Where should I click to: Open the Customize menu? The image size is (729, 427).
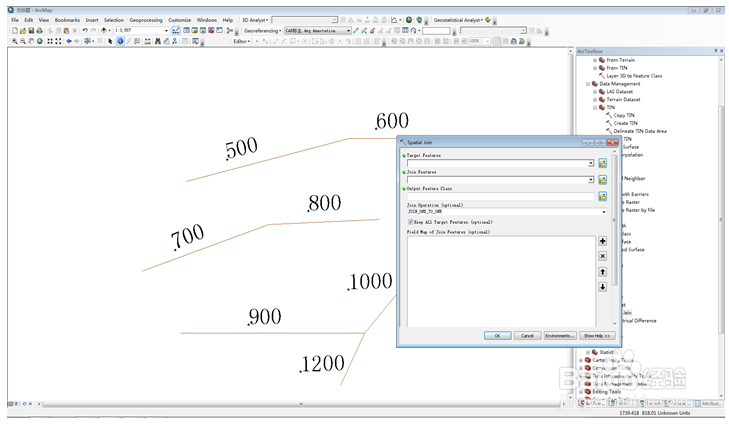(x=179, y=20)
